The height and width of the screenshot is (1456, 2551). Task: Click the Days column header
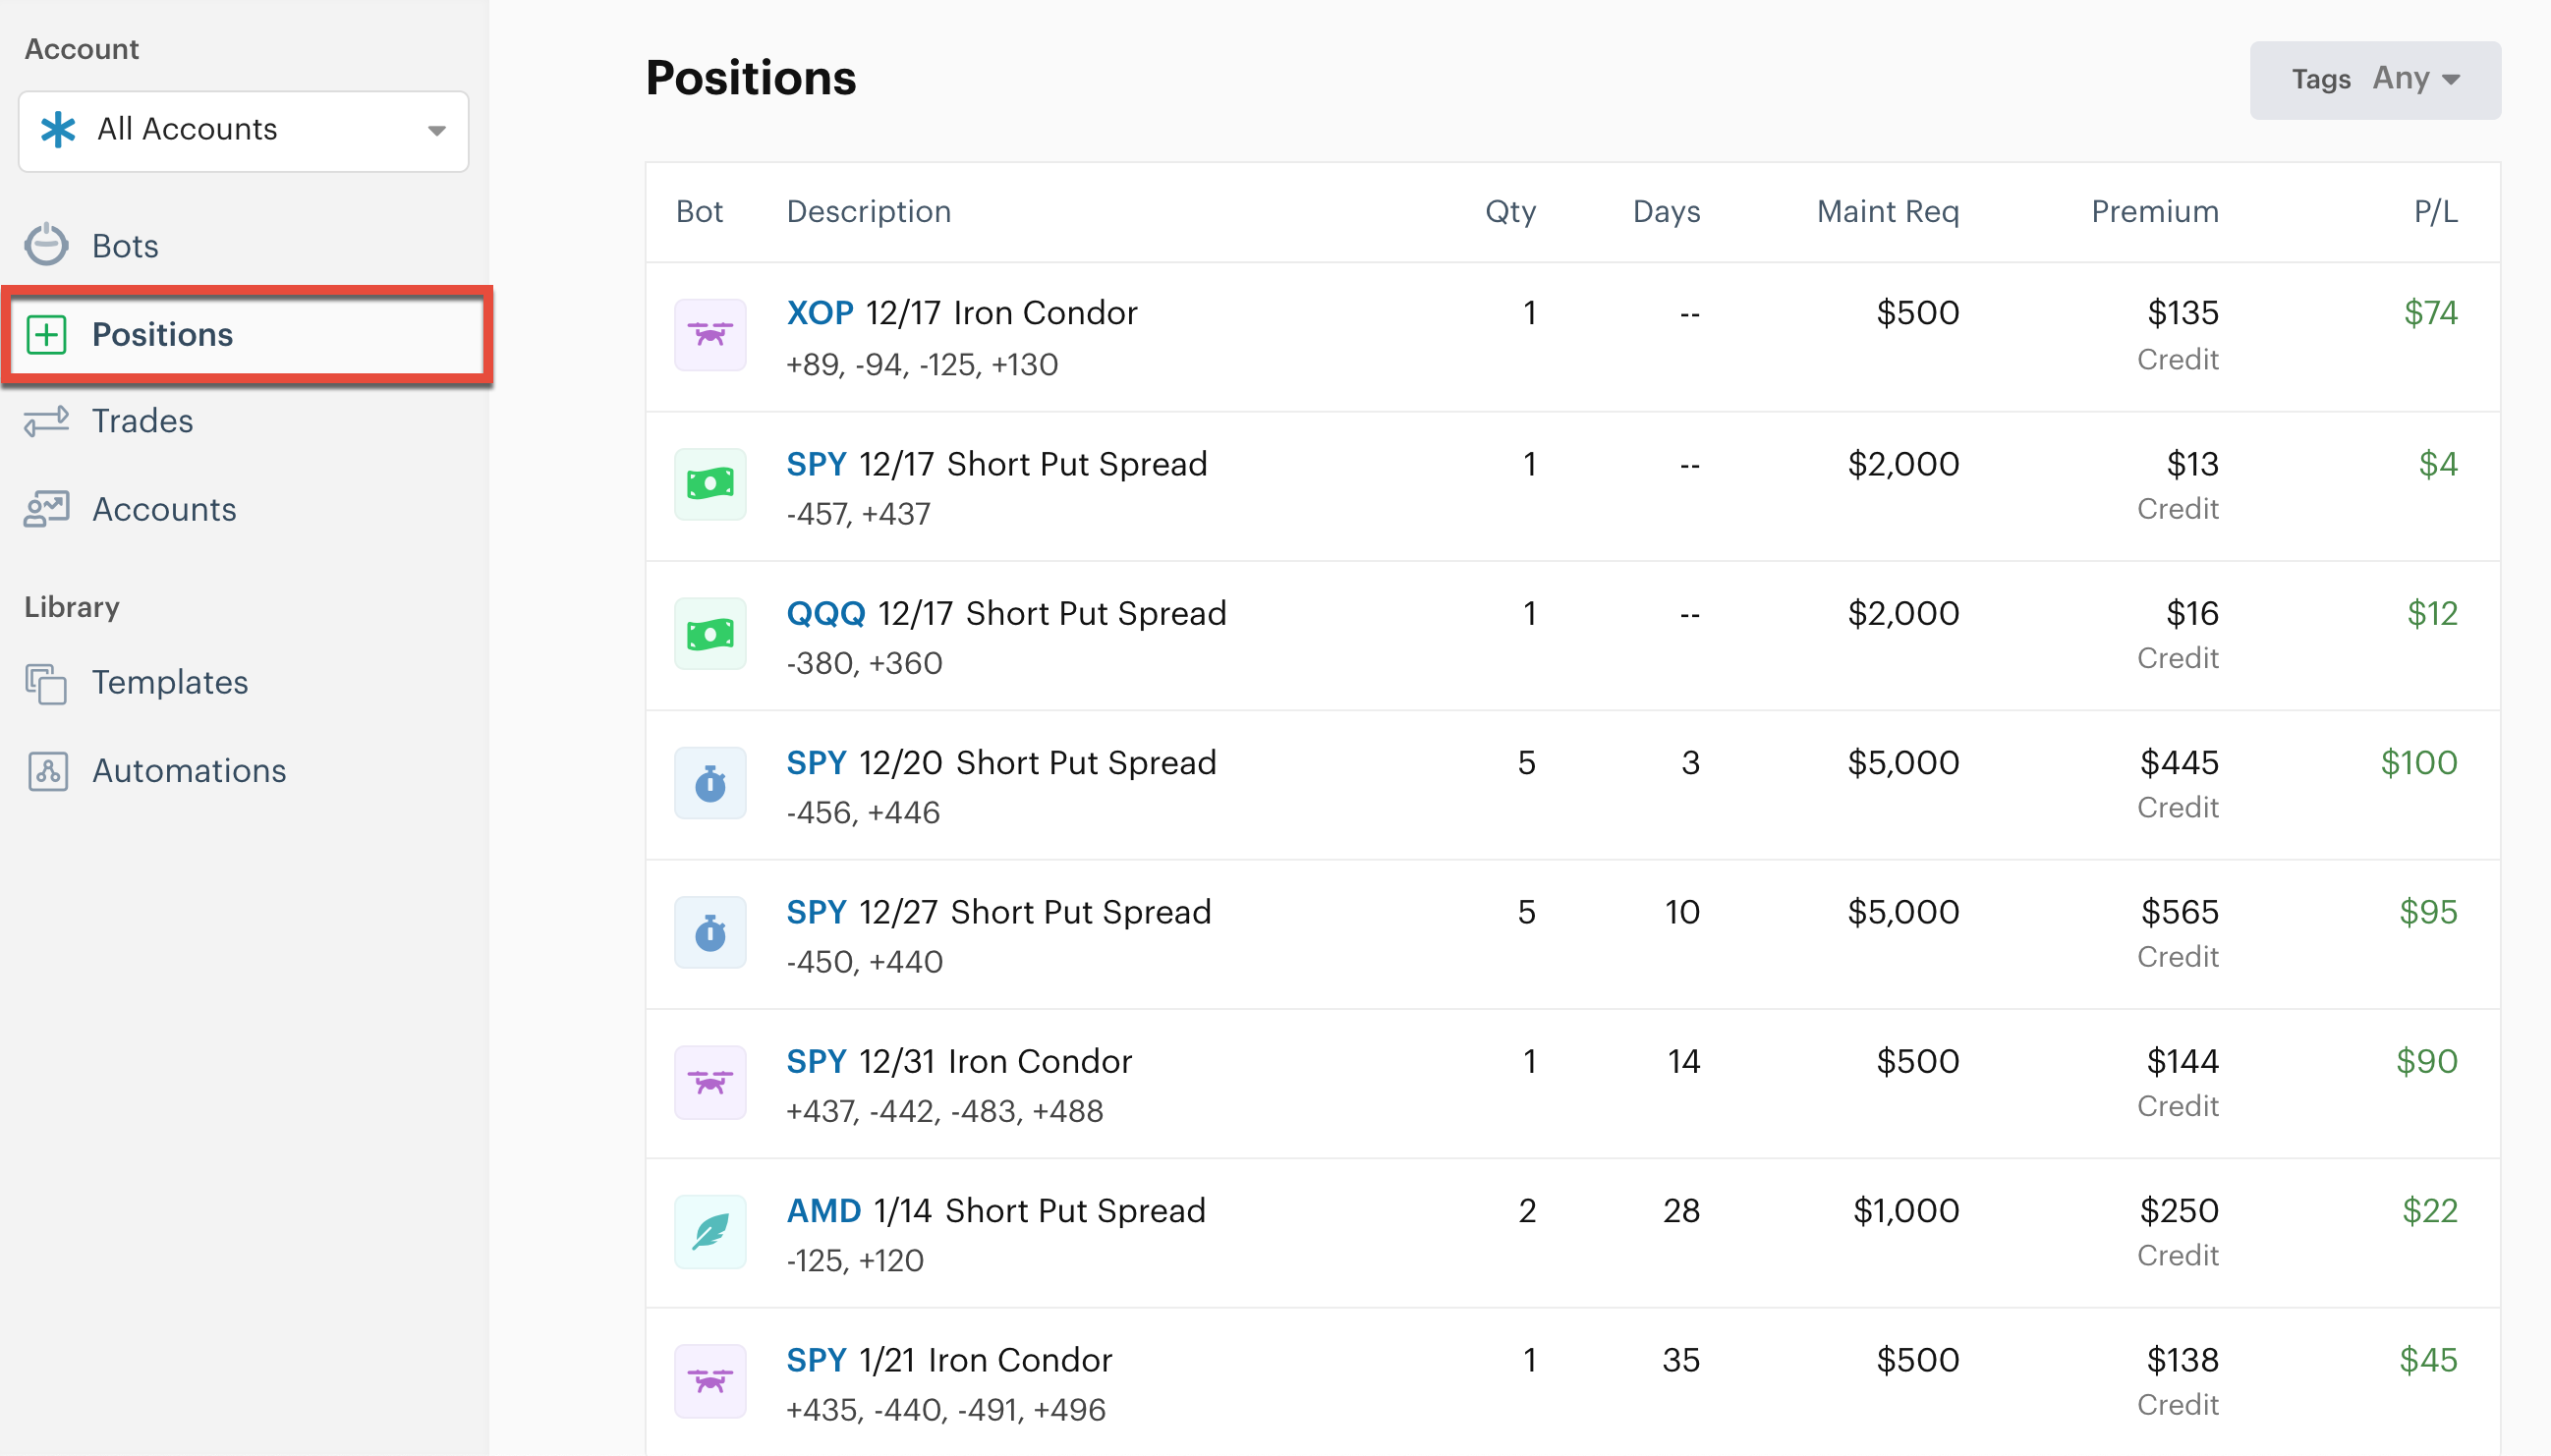(1666, 212)
